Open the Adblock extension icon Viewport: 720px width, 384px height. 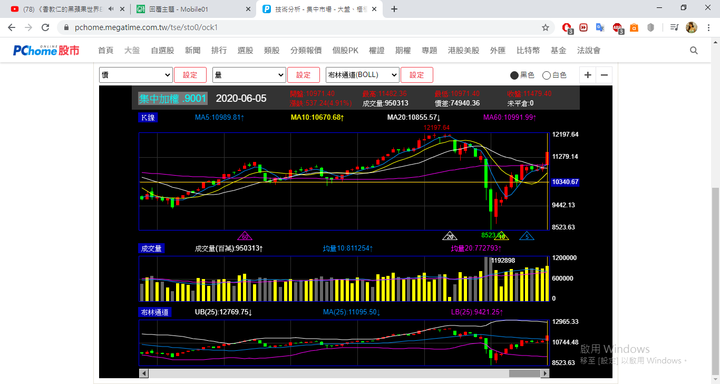(x=617, y=28)
